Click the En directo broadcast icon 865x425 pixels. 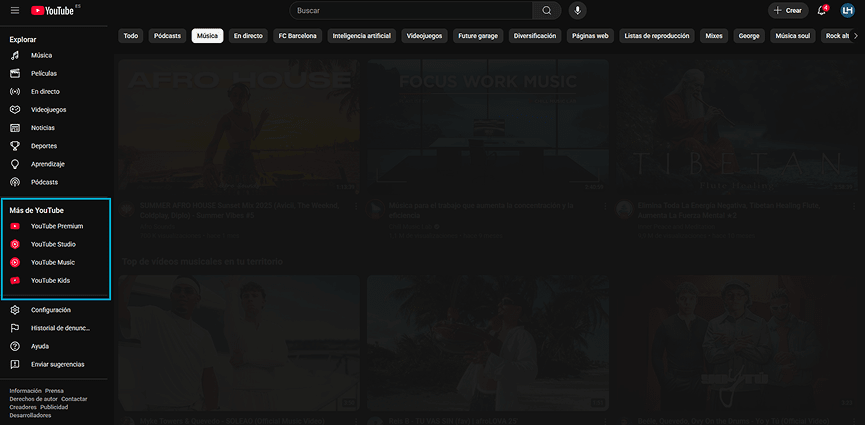click(x=15, y=92)
